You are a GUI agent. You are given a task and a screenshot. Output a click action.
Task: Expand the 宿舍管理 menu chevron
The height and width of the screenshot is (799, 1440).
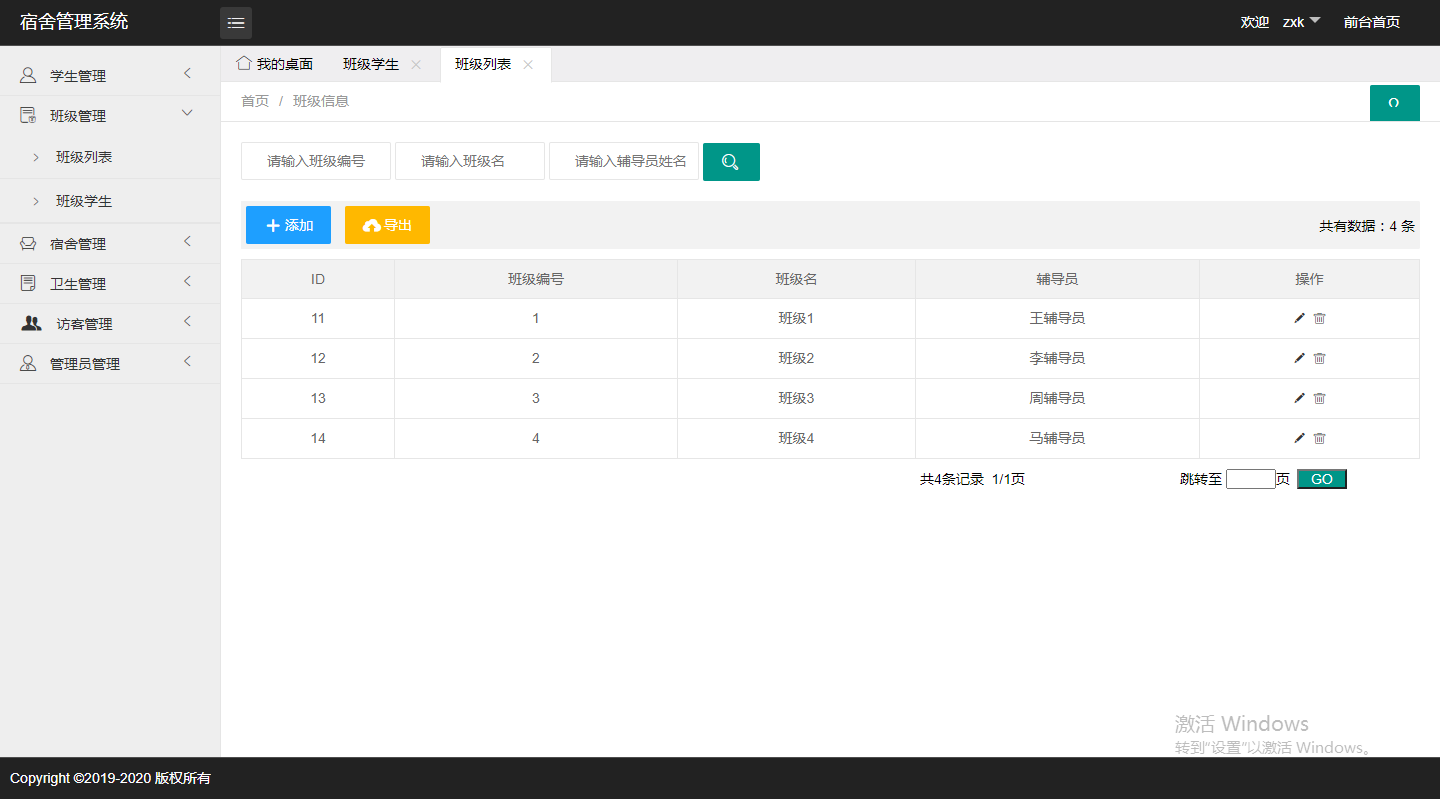[x=187, y=241]
